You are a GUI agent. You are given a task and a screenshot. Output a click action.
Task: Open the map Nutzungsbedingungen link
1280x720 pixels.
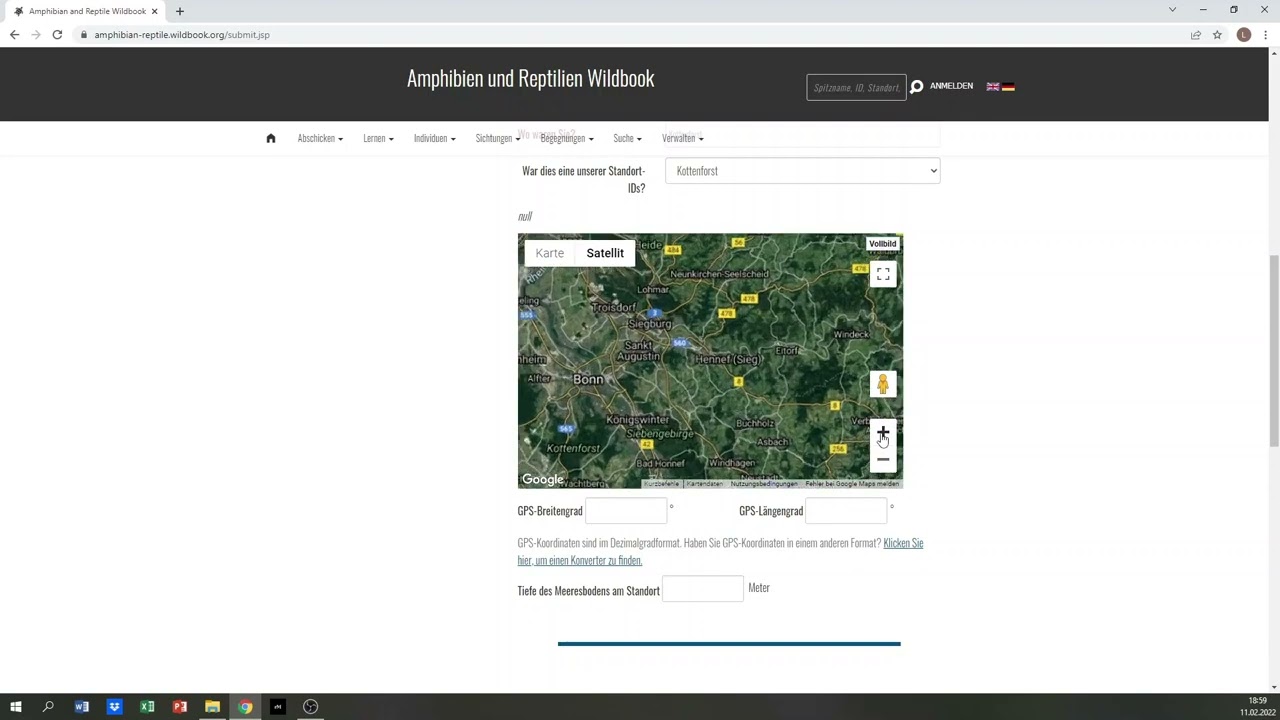click(764, 484)
